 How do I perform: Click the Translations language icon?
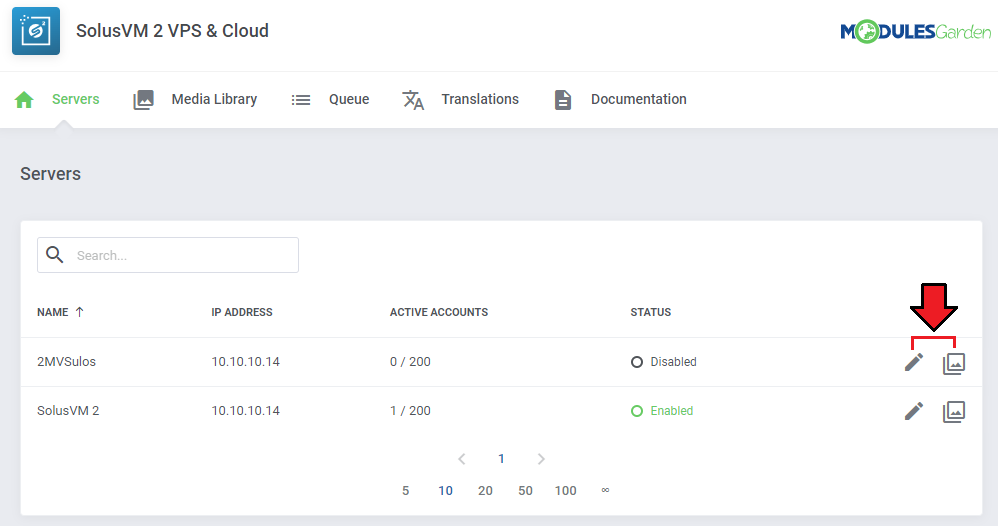click(413, 100)
